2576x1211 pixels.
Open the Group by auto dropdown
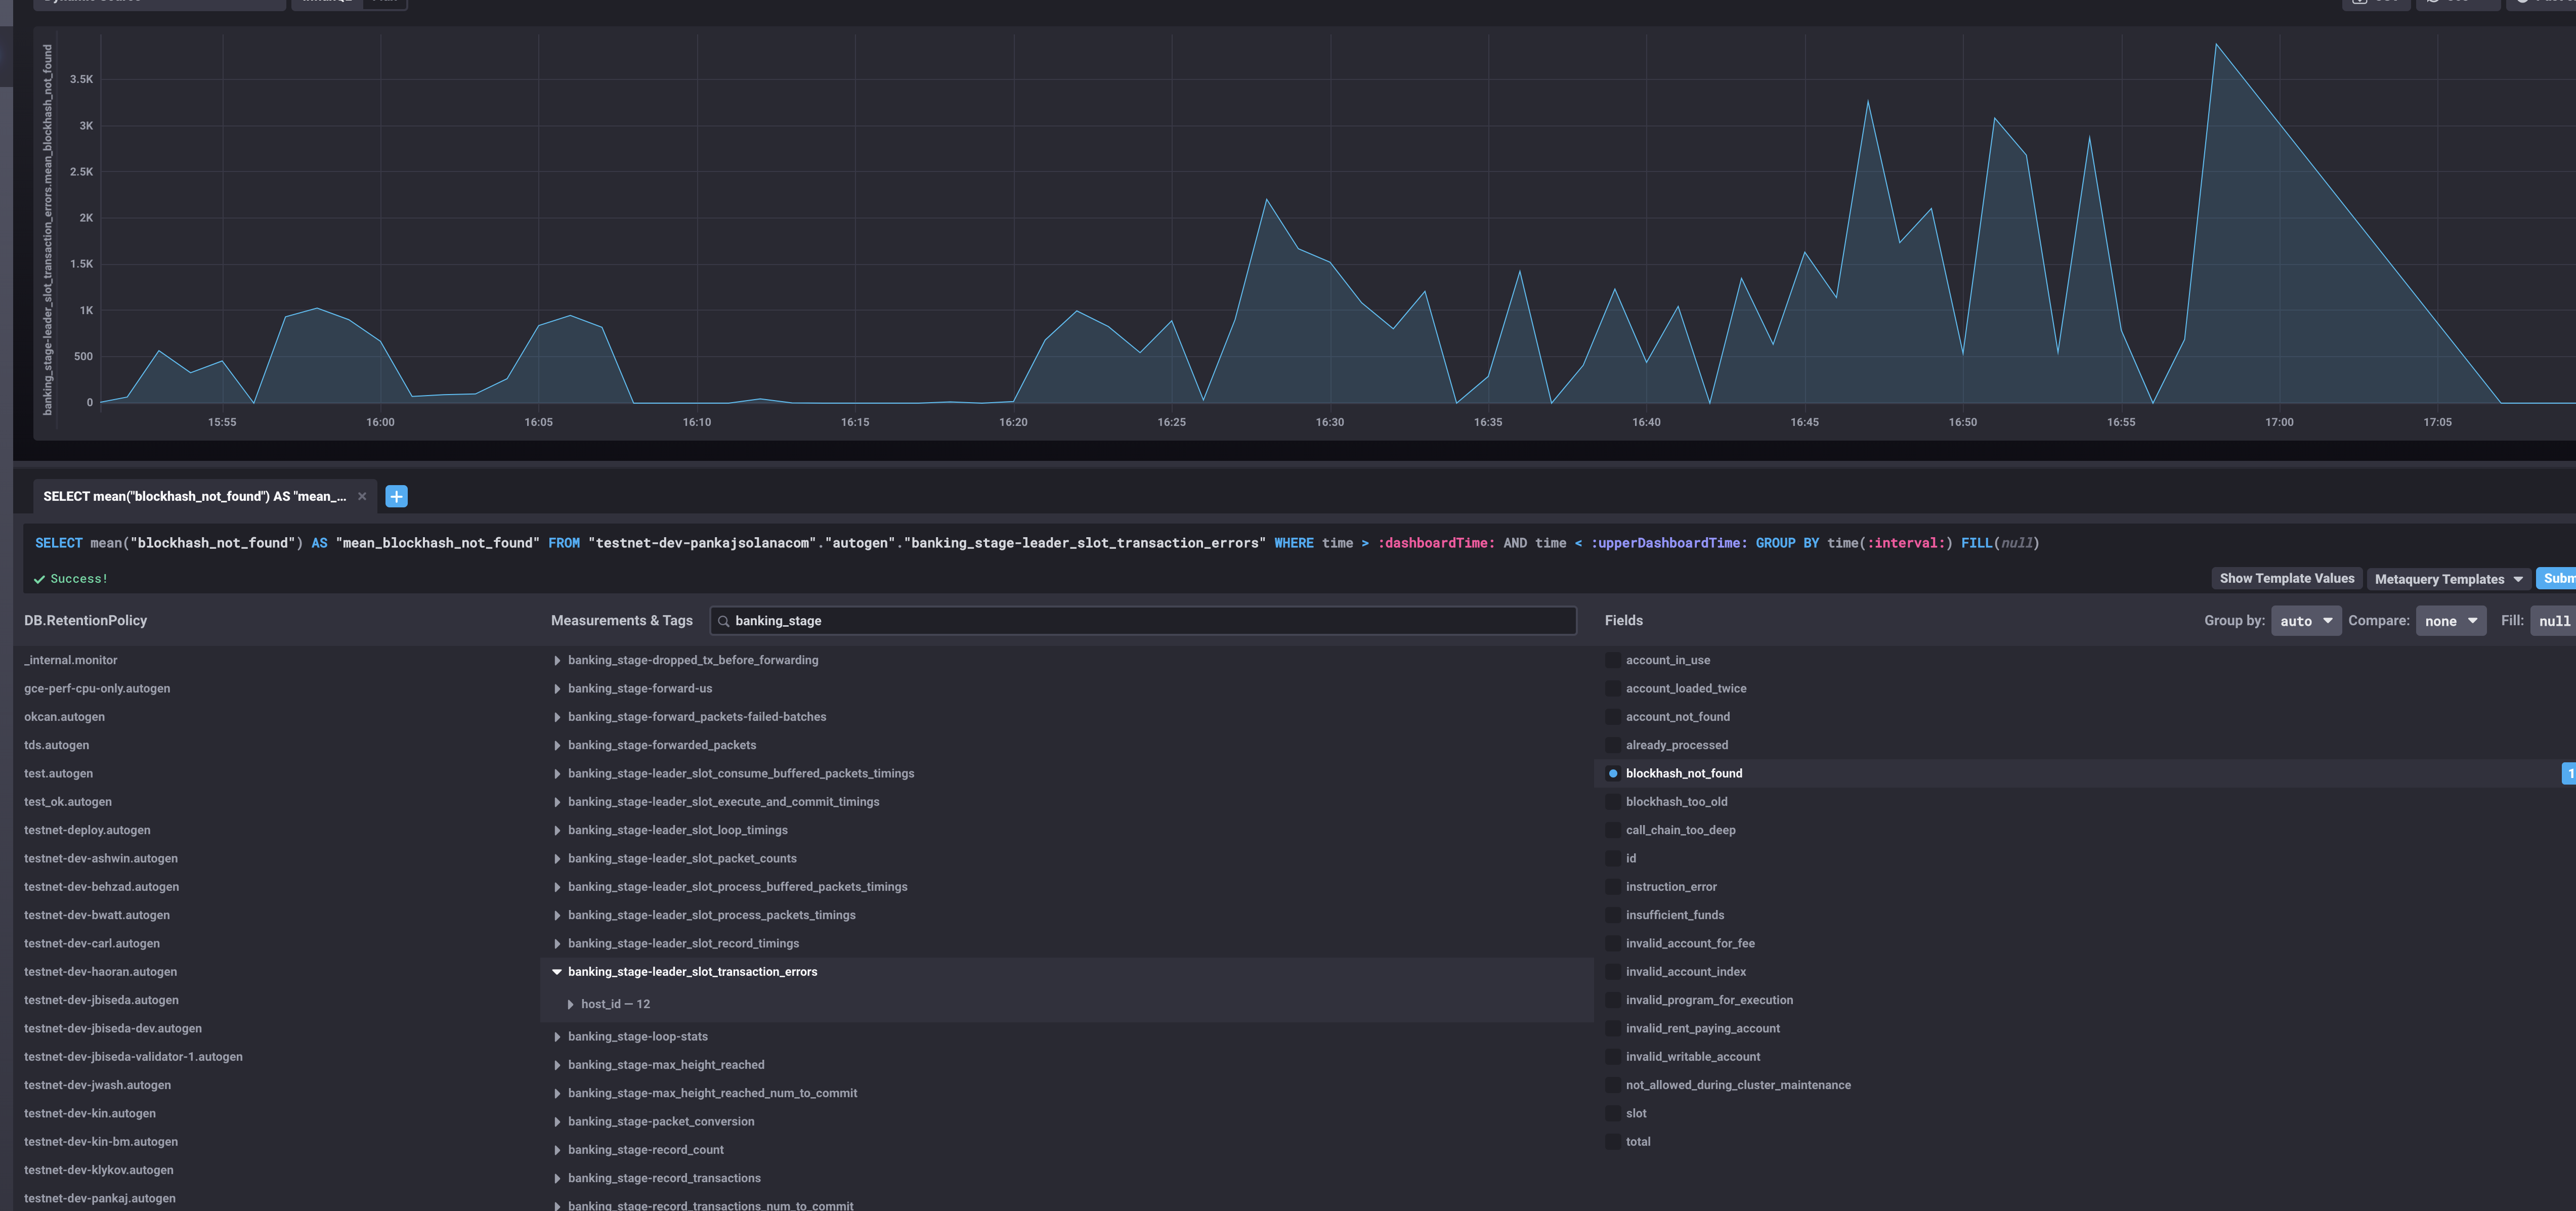(x=2306, y=621)
